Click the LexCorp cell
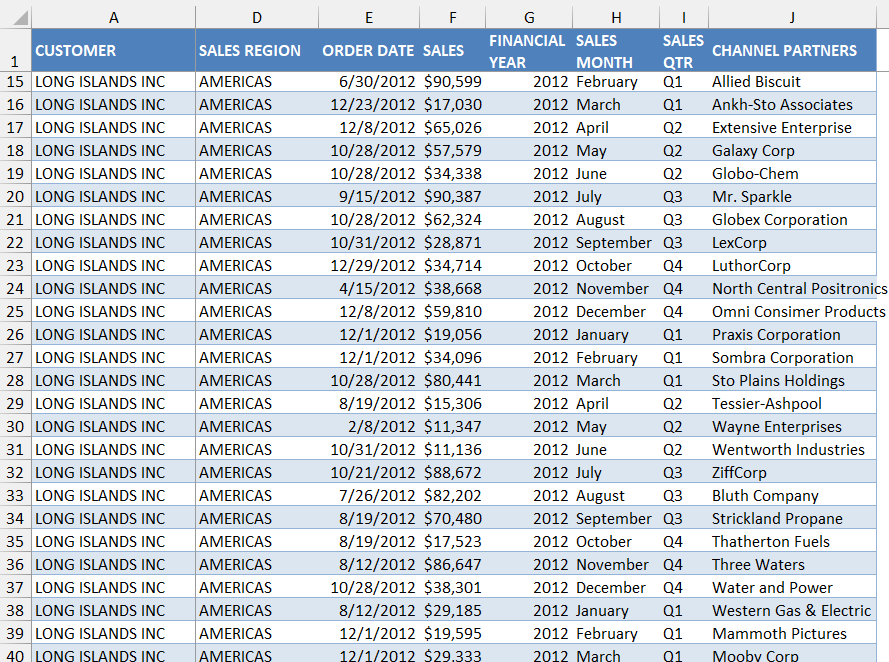 click(x=792, y=243)
